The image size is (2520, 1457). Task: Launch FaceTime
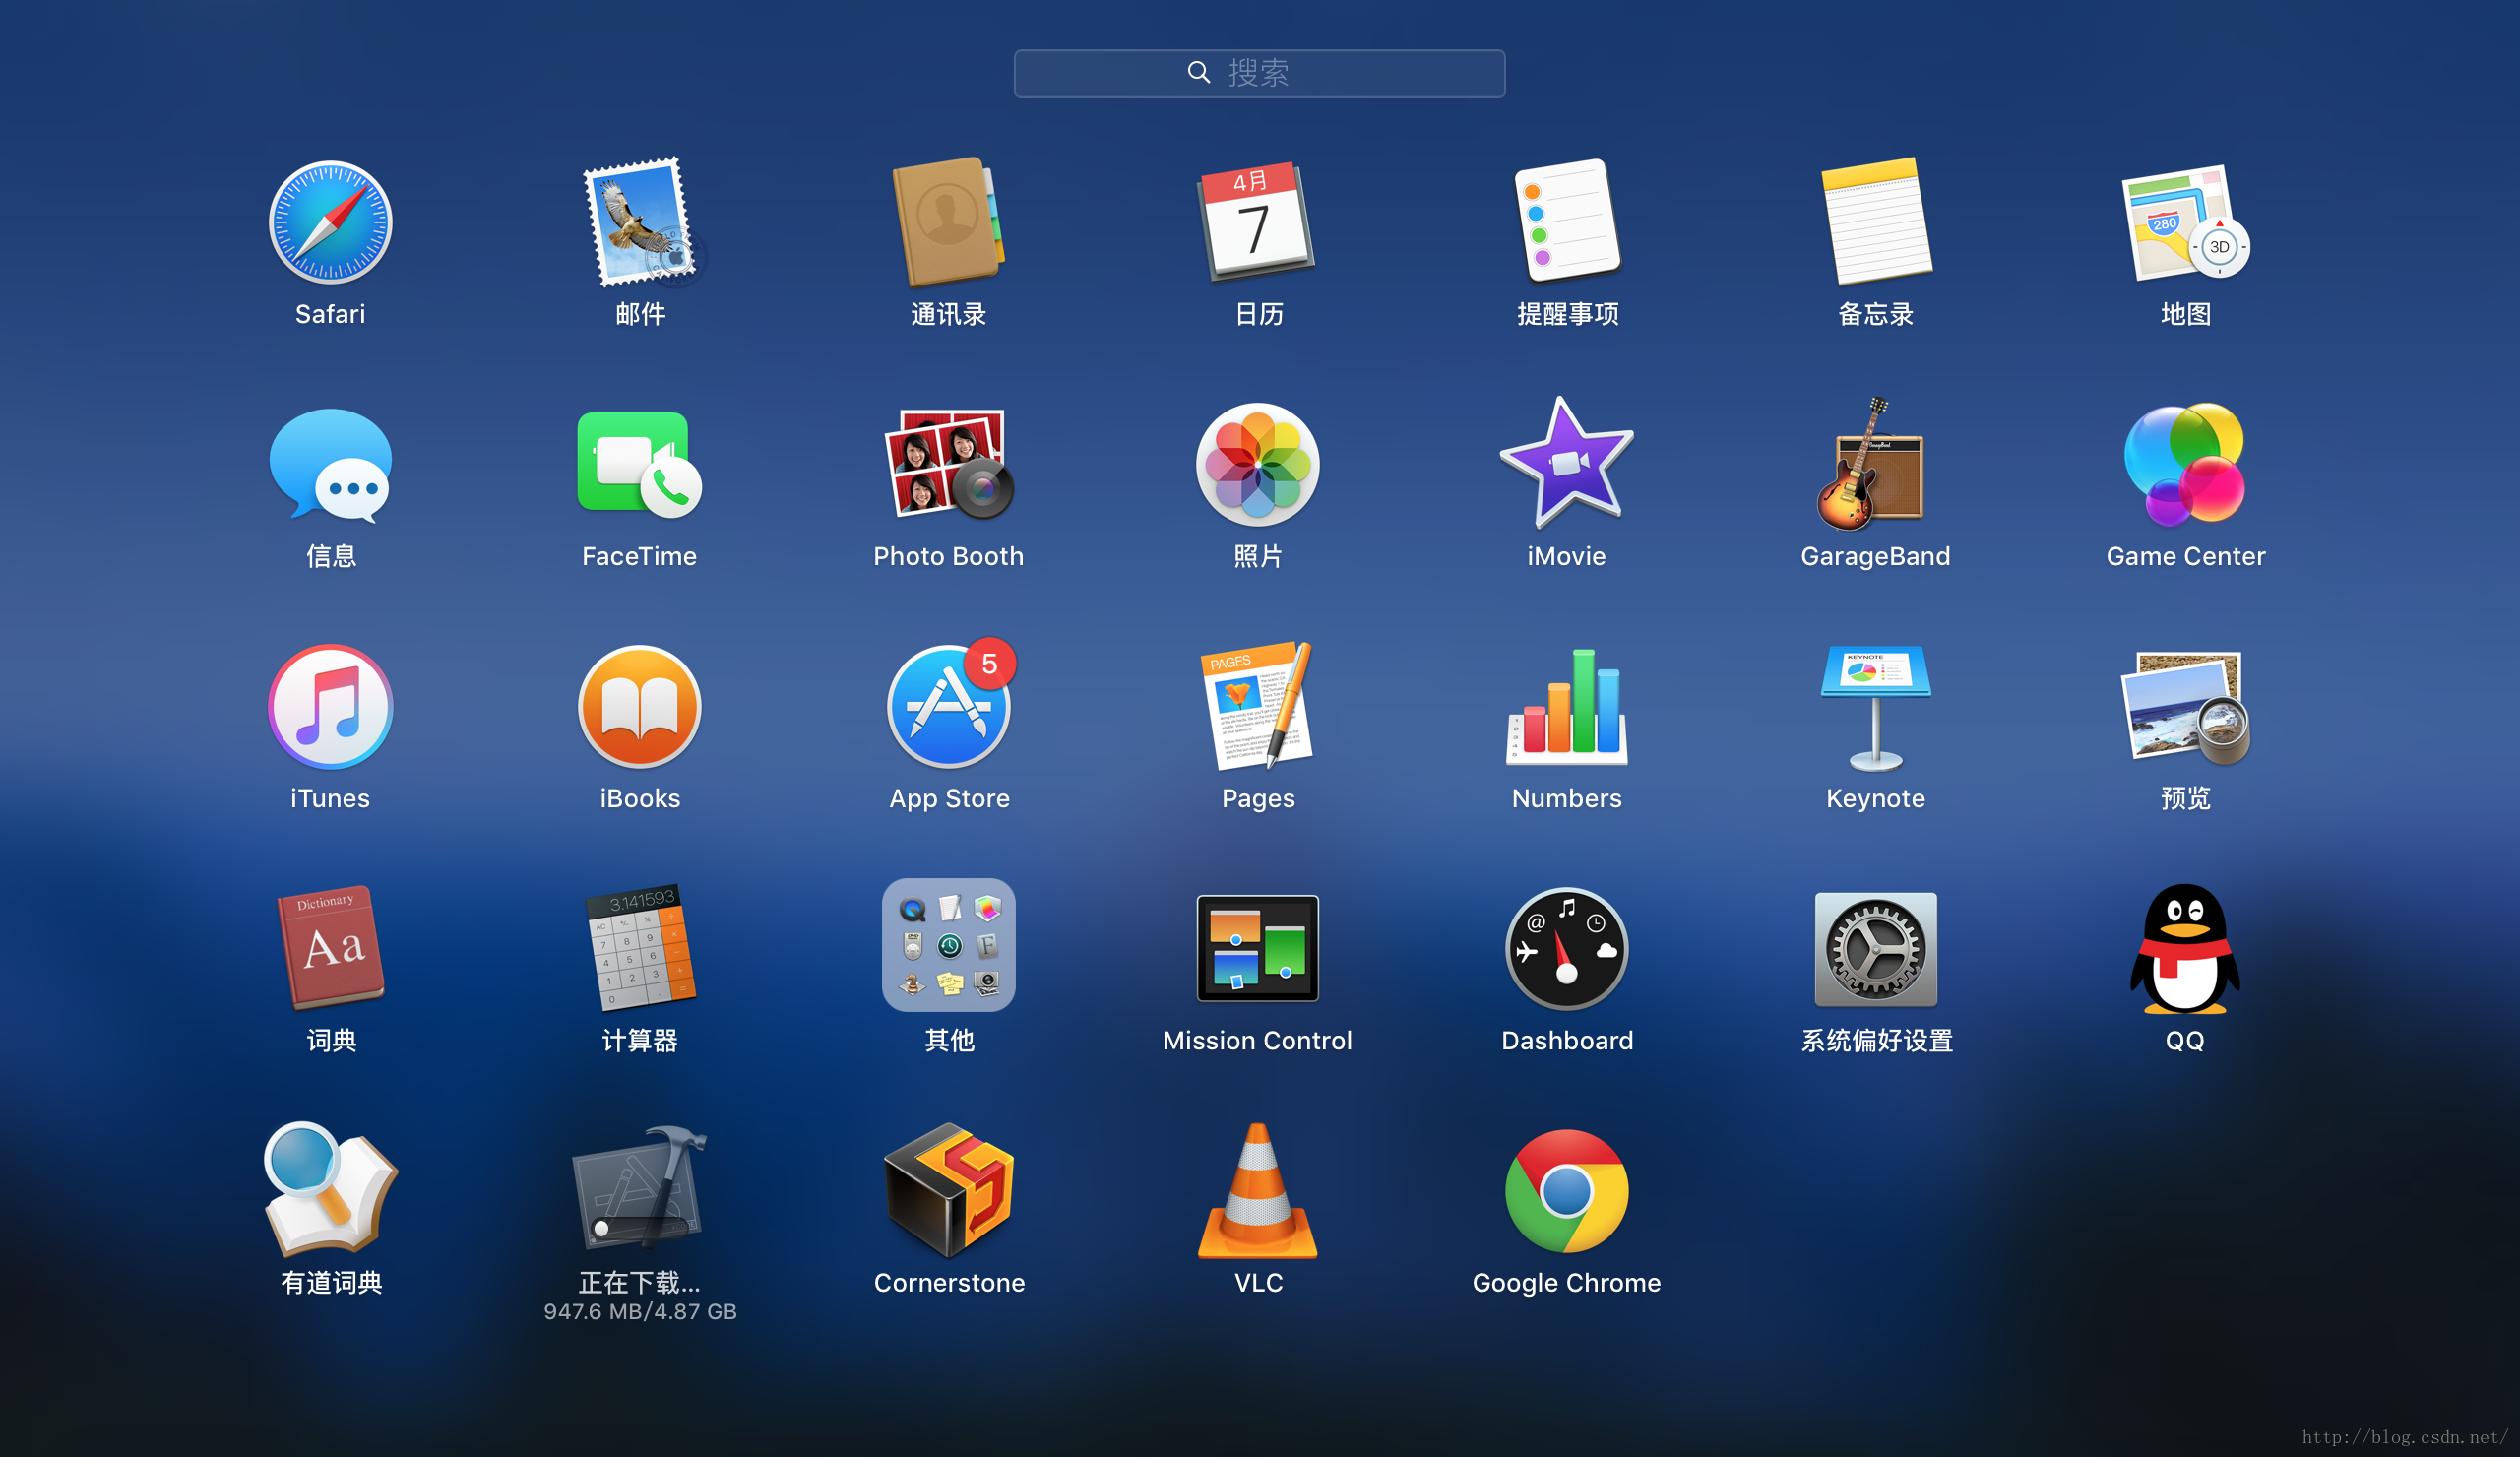click(x=639, y=465)
